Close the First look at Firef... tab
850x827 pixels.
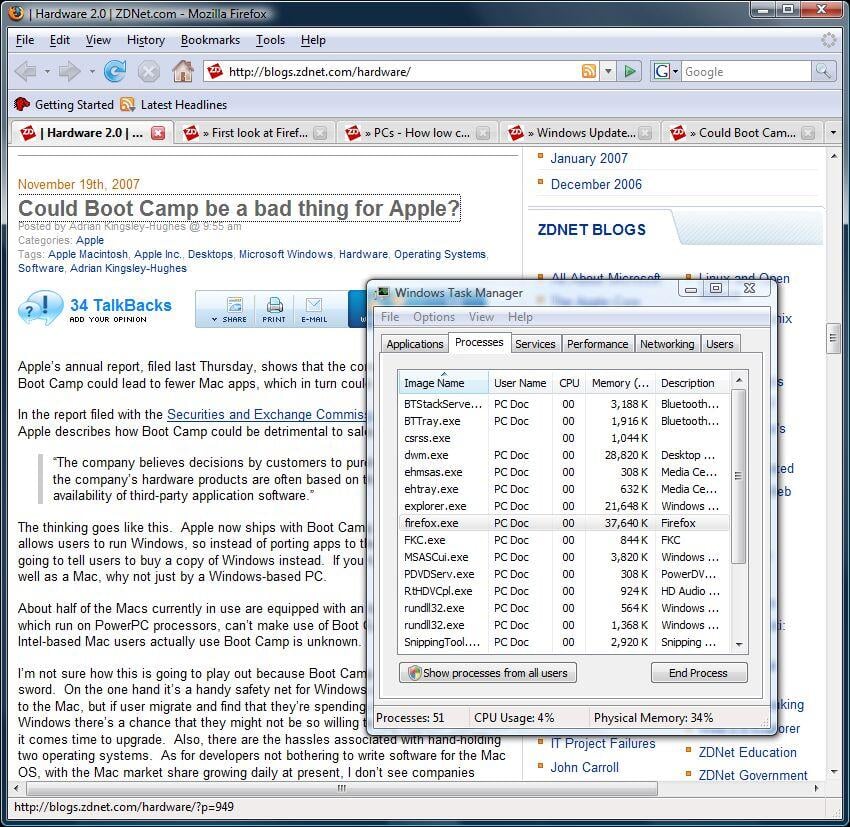tap(320, 133)
